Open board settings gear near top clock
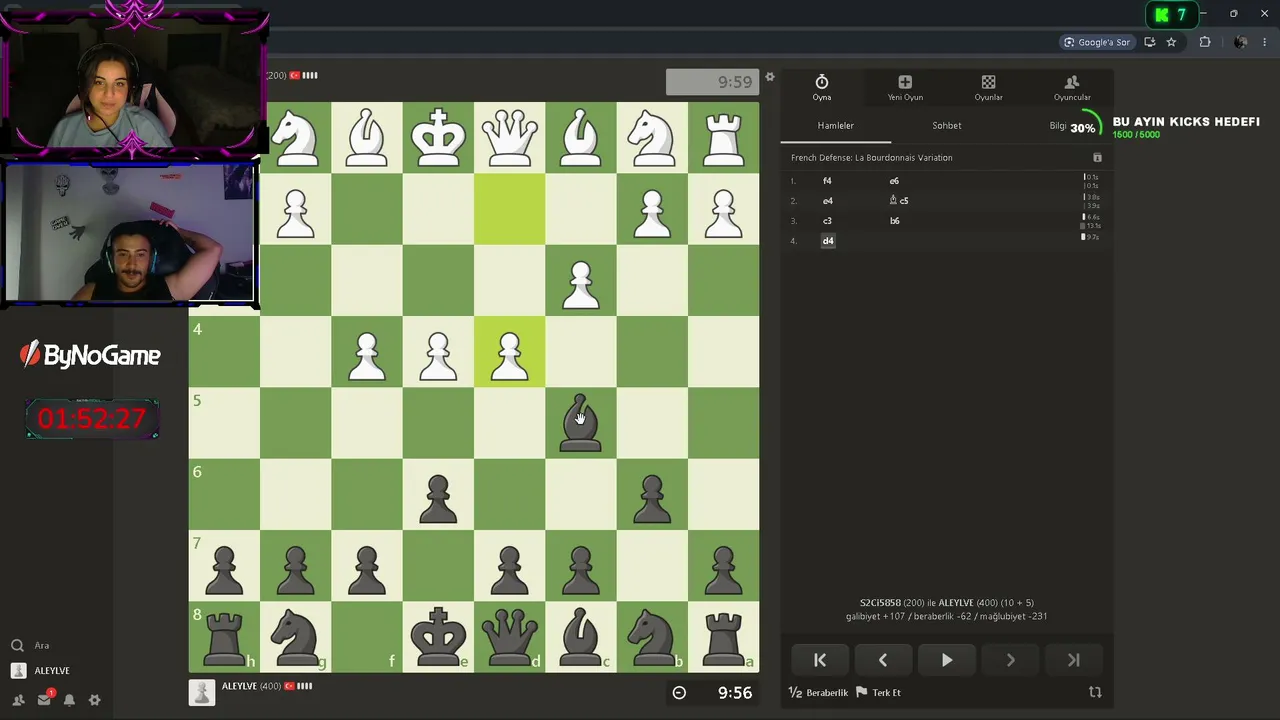1280x720 pixels. click(770, 77)
